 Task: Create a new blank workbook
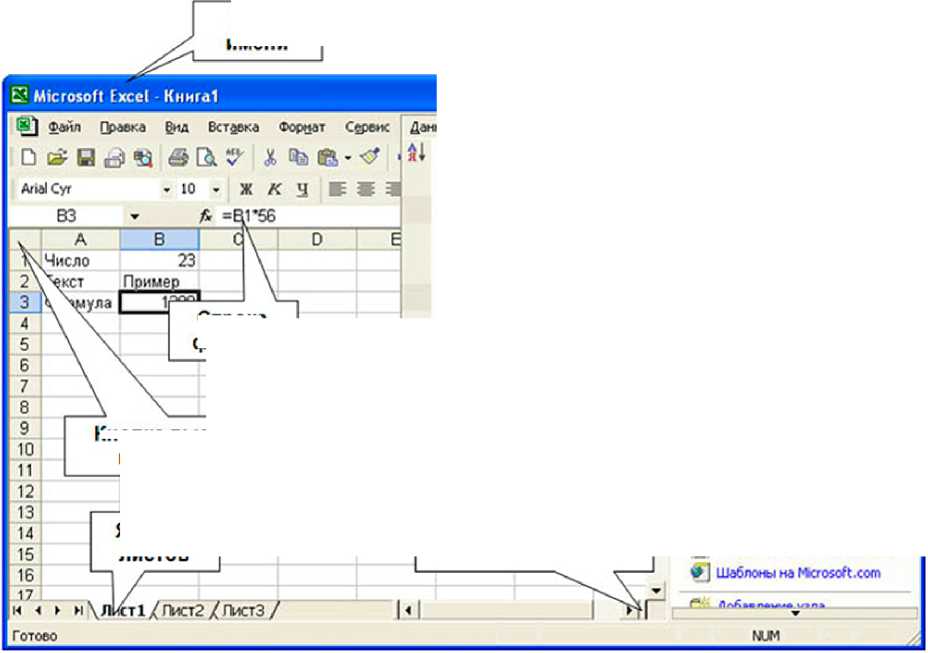28,157
